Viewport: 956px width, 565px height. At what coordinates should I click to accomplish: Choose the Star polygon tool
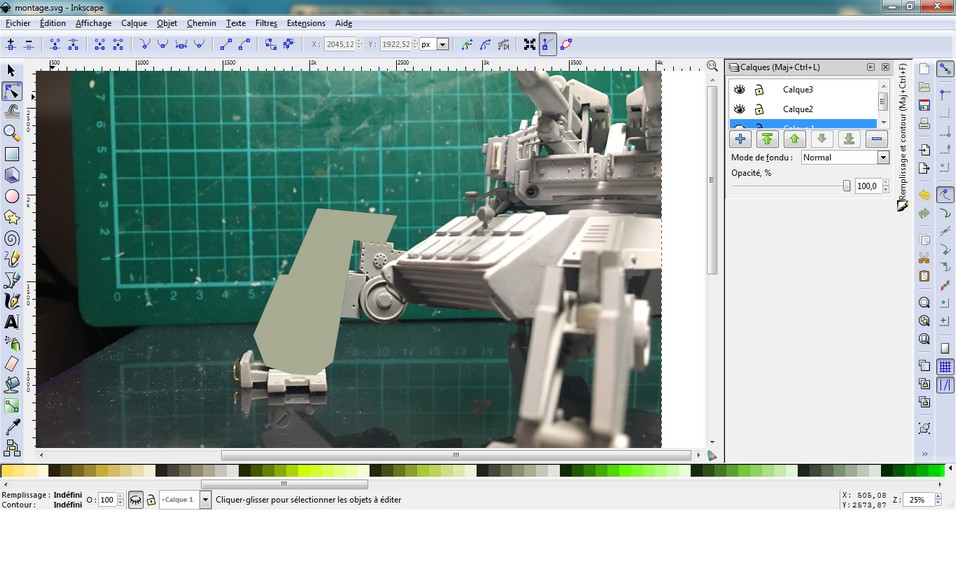pyautogui.click(x=12, y=217)
